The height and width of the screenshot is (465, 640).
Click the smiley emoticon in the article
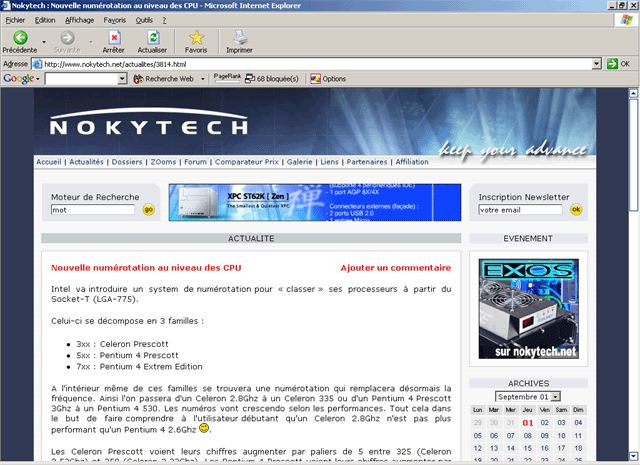tap(204, 428)
